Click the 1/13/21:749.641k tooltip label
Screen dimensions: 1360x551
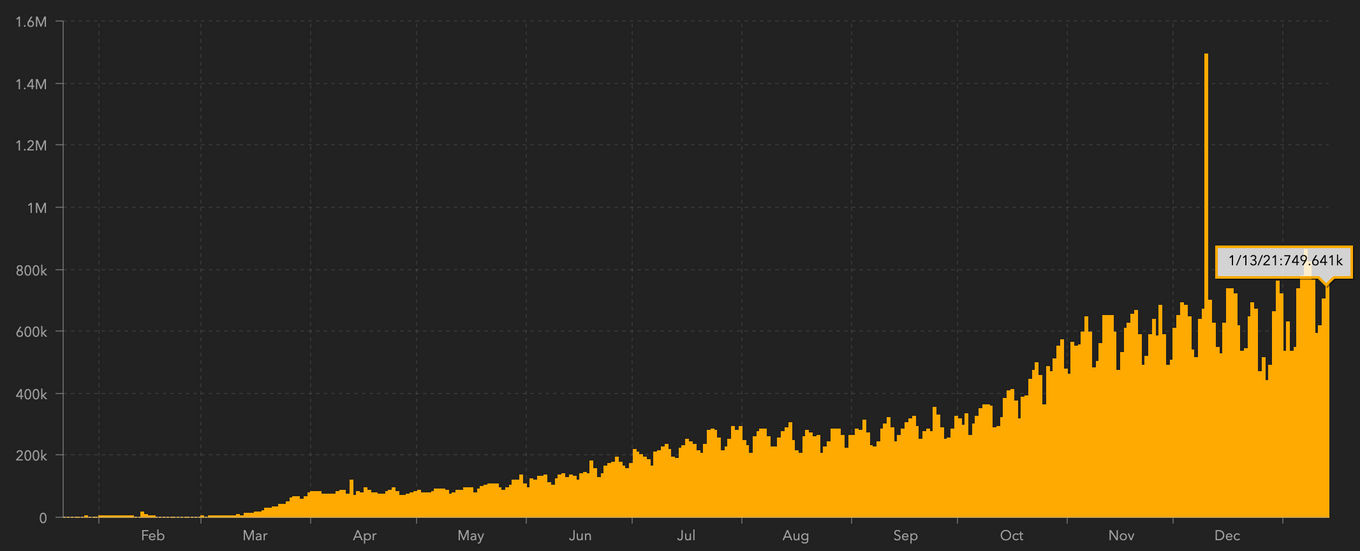pos(1285,261)
